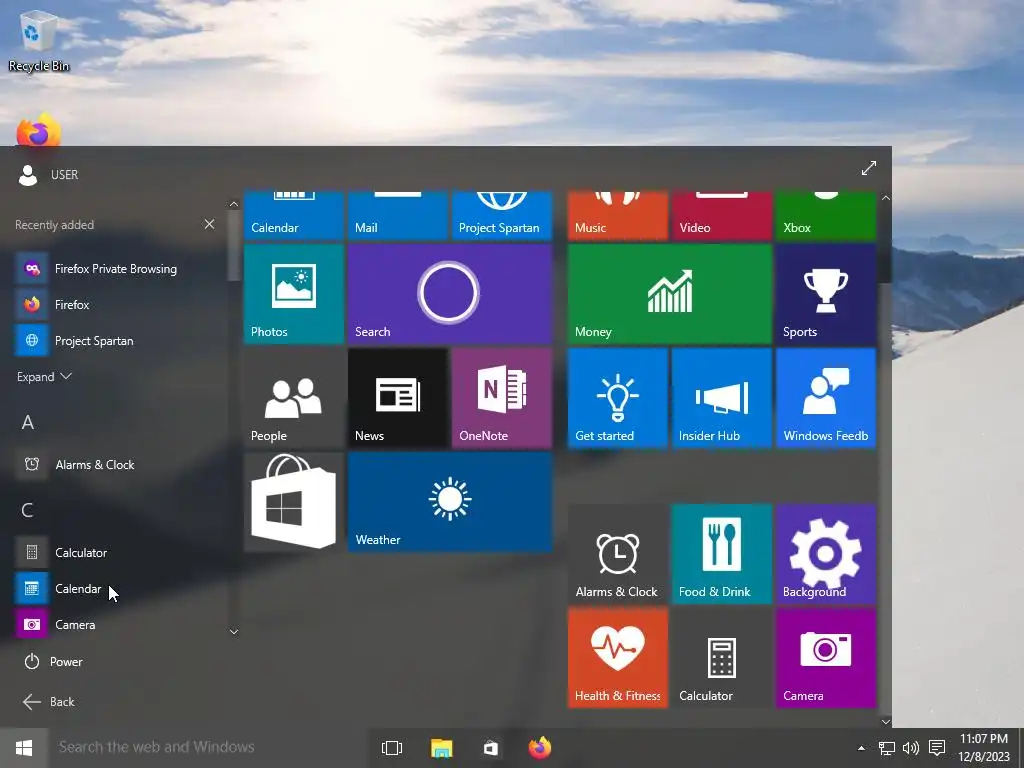Show hidden system tray icons
Image resolution: width=1024 pixels, height=768 pixels.
(861, 748)
